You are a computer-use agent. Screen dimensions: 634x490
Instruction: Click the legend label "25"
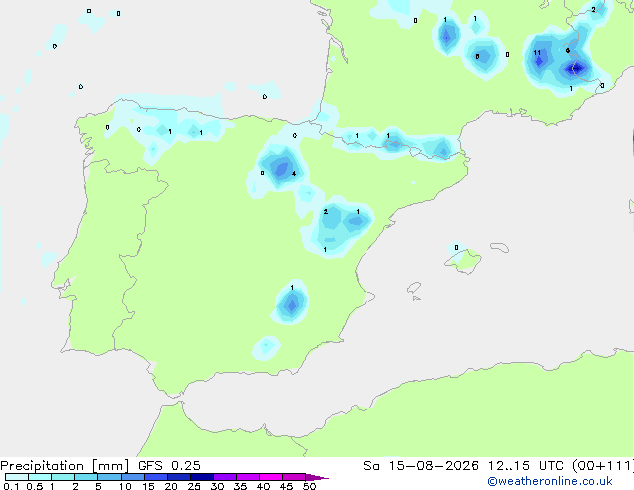click(x=194, y=486)
